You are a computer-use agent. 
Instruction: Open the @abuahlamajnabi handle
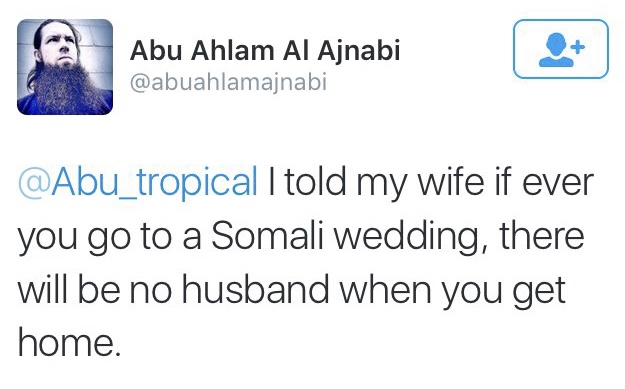[x=228, y=83]
